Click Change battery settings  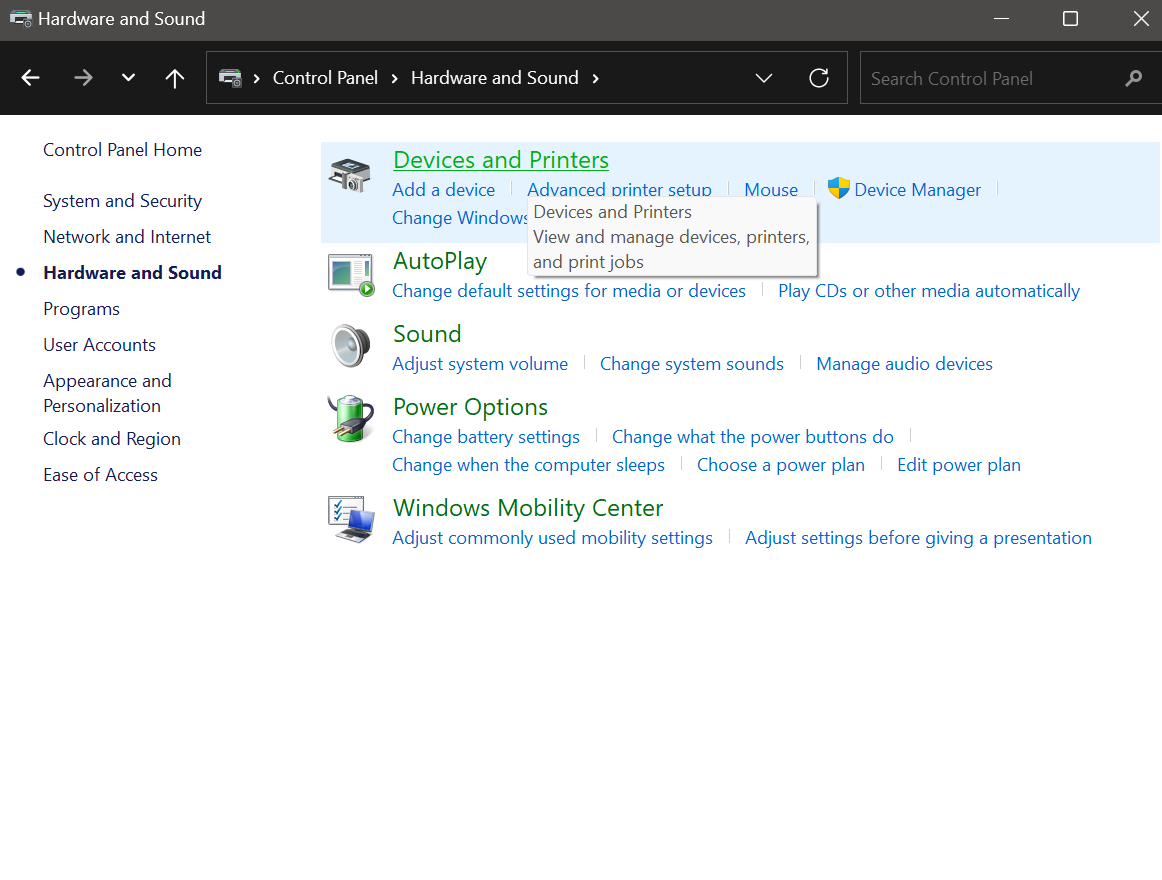pyautogui.click(x=485, y=437)
